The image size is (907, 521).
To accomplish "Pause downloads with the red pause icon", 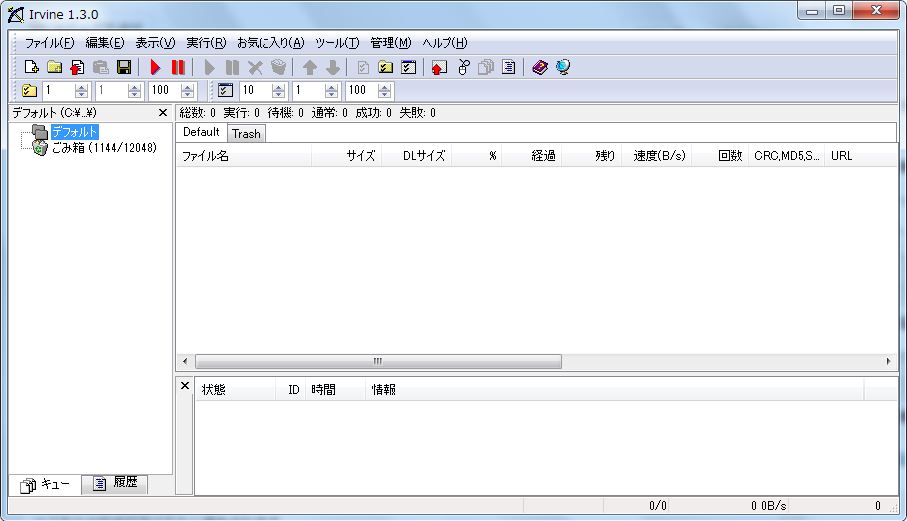I will tap(178, 67).
